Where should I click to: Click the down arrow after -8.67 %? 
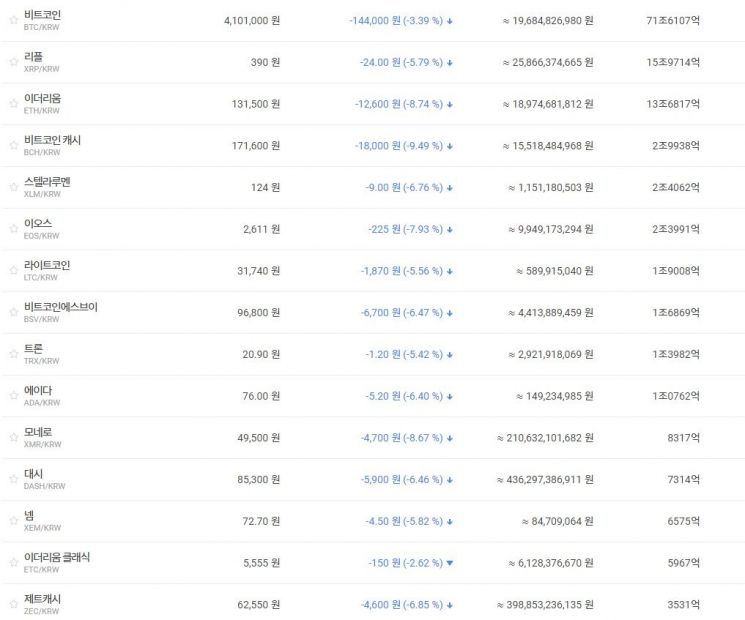(x=449, y=438)
